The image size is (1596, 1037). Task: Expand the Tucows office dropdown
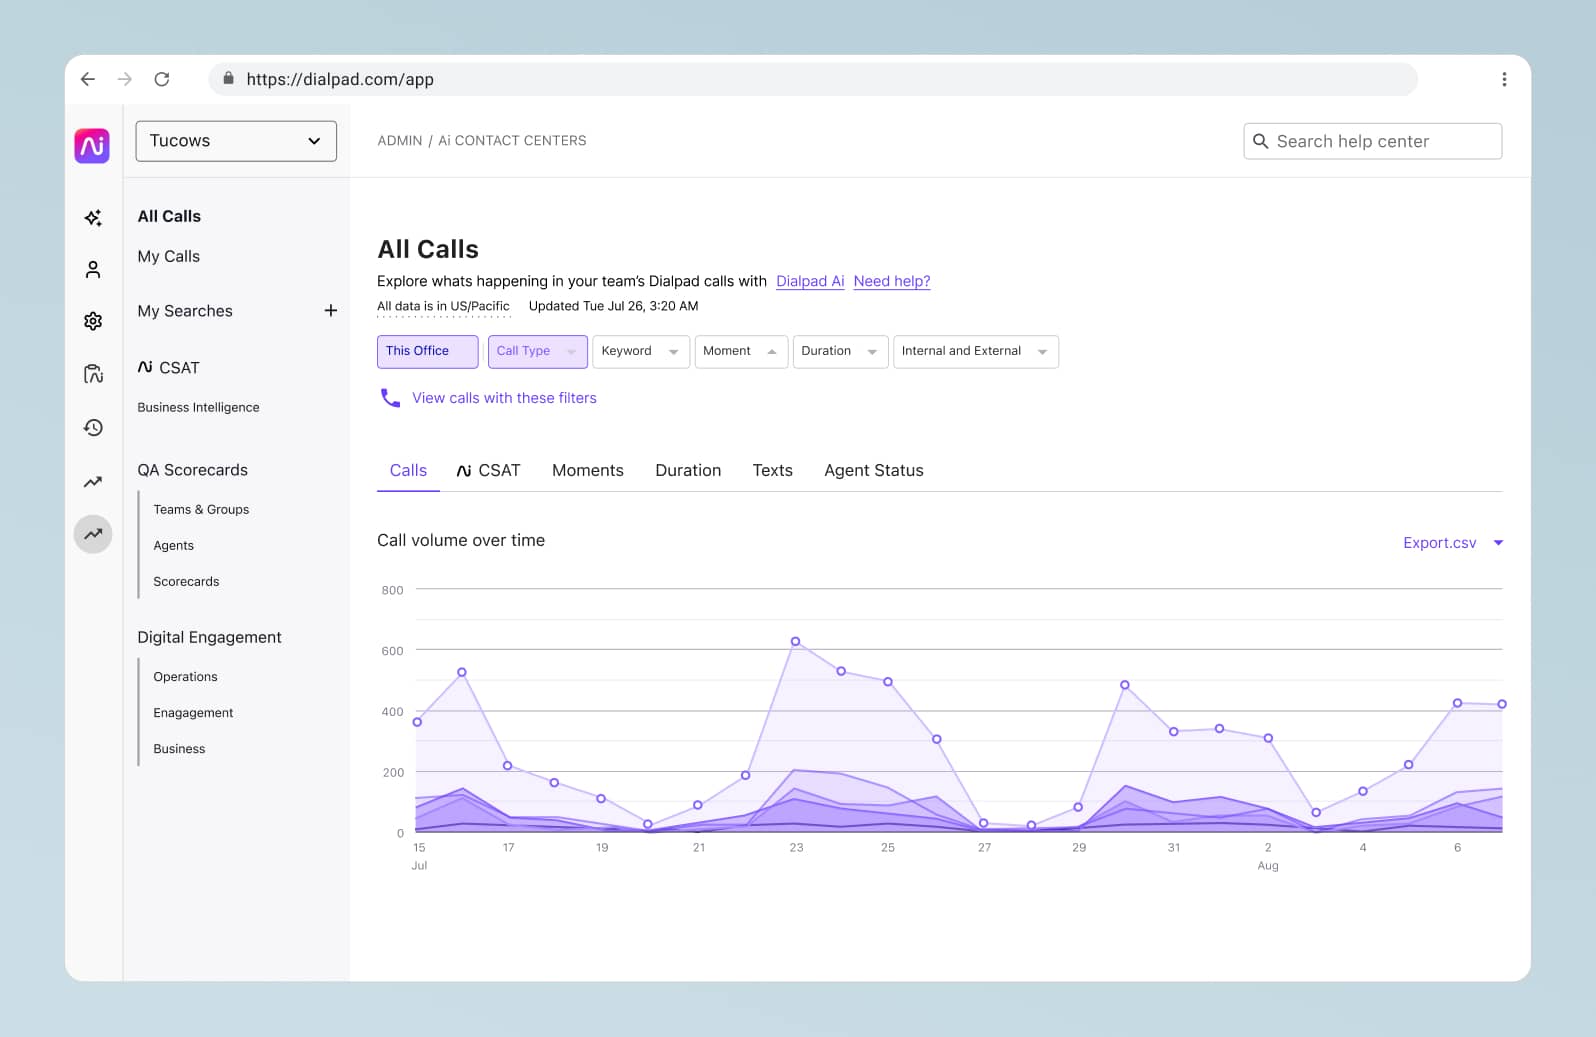pyautogui.click(x=236, y=141)
